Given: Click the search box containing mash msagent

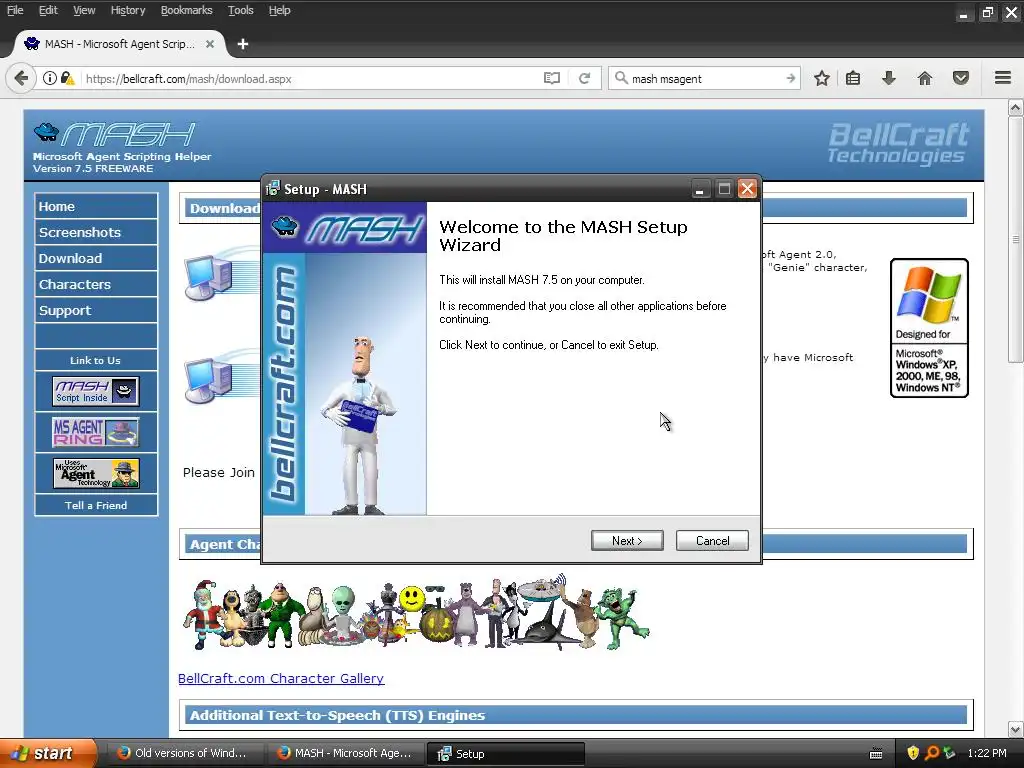Looking at the screenshot, I should (705, 78).
